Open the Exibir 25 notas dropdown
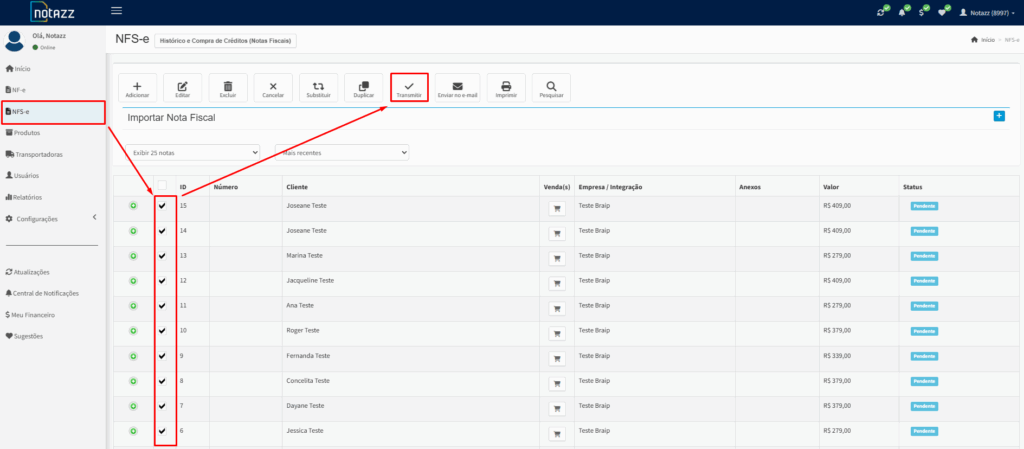Screen dimensions: 1024x449 click(x=192, y=153)
